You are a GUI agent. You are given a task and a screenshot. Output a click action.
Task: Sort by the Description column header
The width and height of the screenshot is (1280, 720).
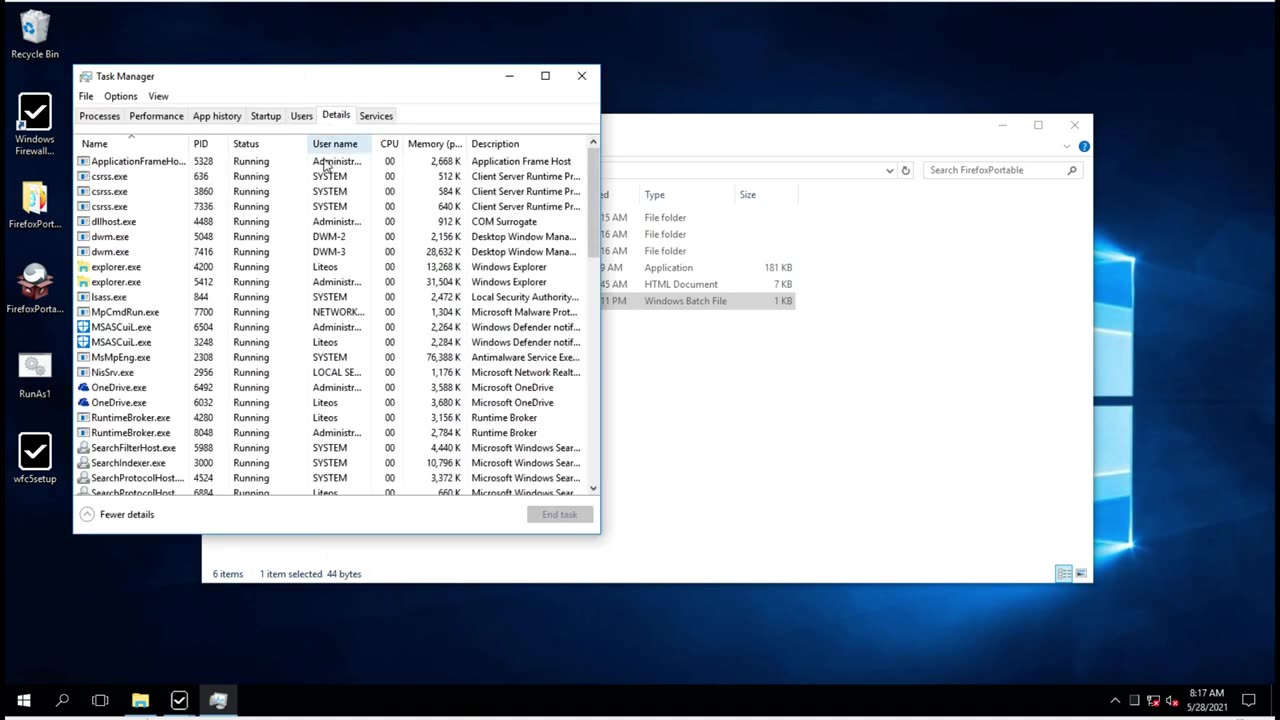pos(526,144)
